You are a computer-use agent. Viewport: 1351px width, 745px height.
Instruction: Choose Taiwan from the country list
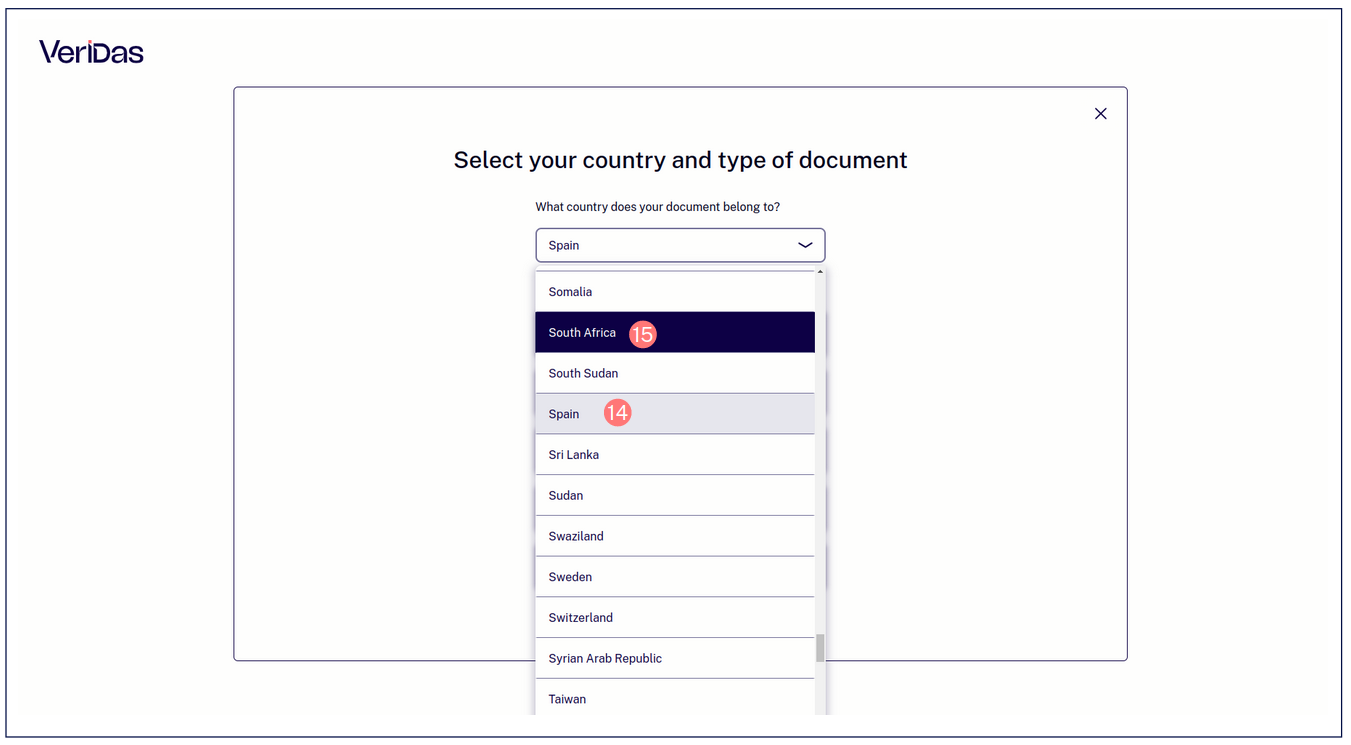point(675,698)
